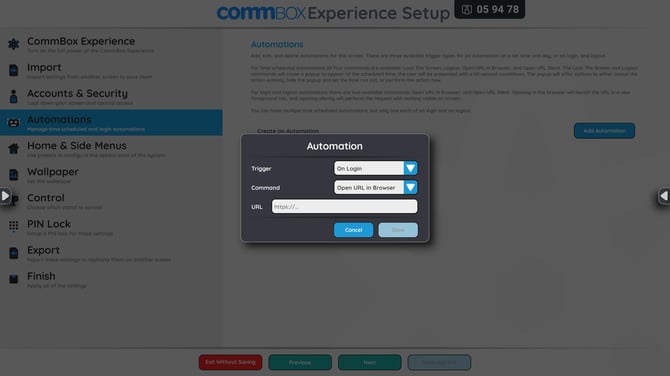Screen dimensions: 670x376
Task: Click Exit Without Saving
Action: [x=230, y=362]
